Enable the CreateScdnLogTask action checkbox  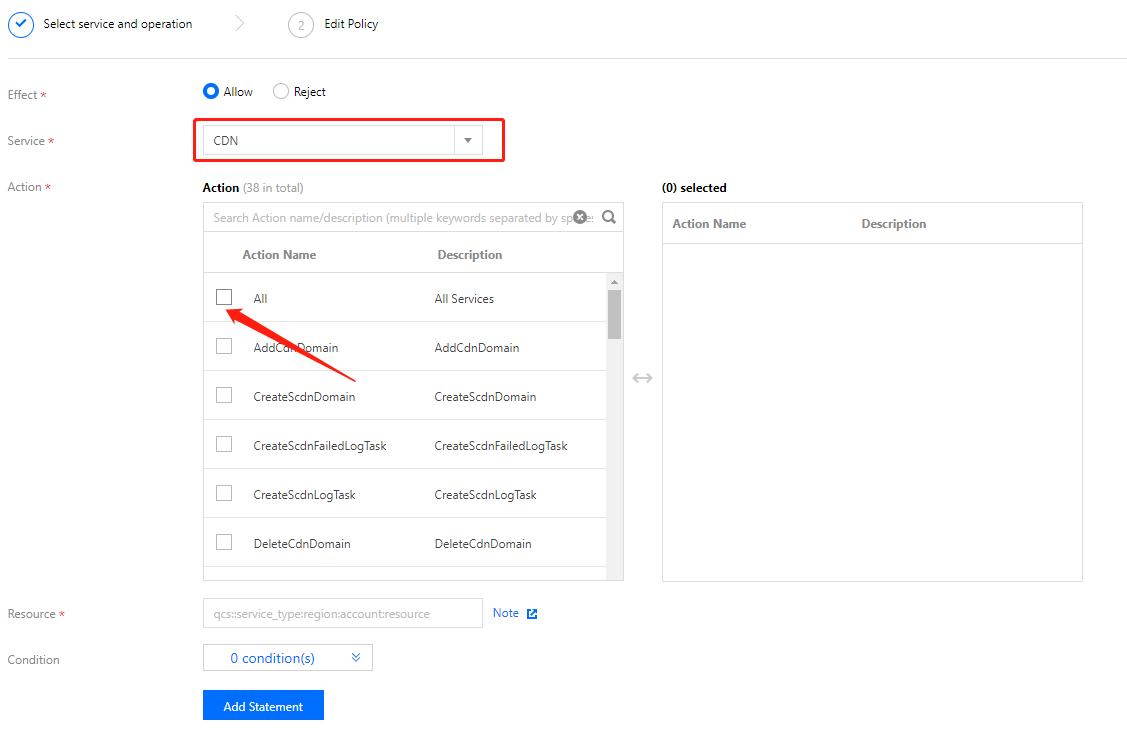coord(224,493)
